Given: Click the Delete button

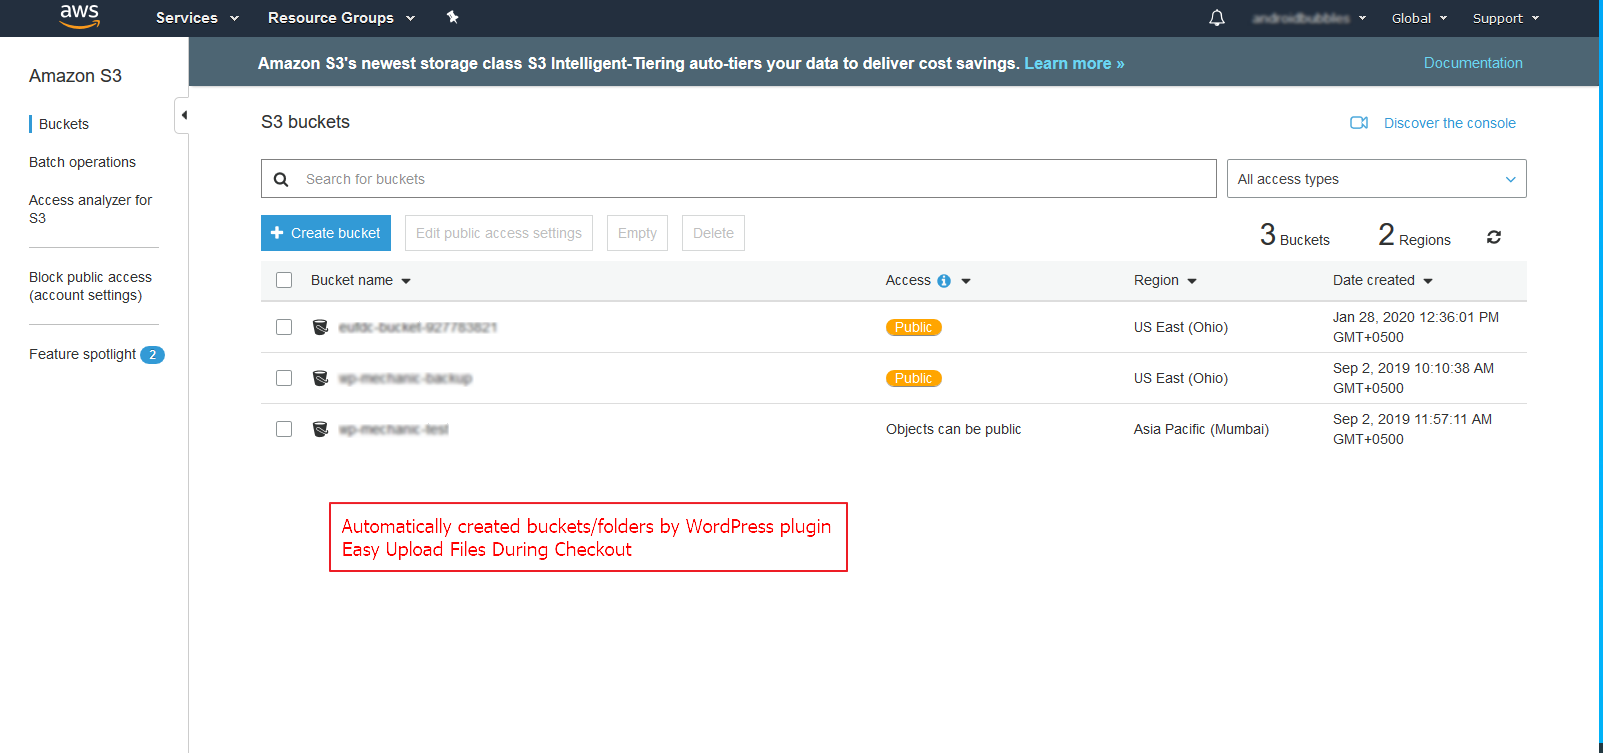Looking at the screenshot, I should [x=713, y=233].
